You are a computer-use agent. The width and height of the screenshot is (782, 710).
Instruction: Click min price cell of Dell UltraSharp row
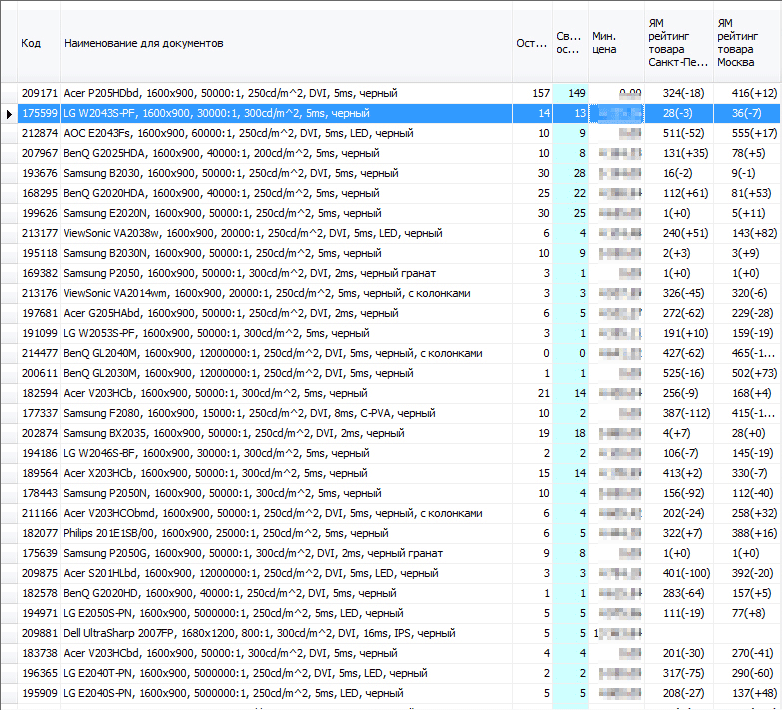(616, 633)
